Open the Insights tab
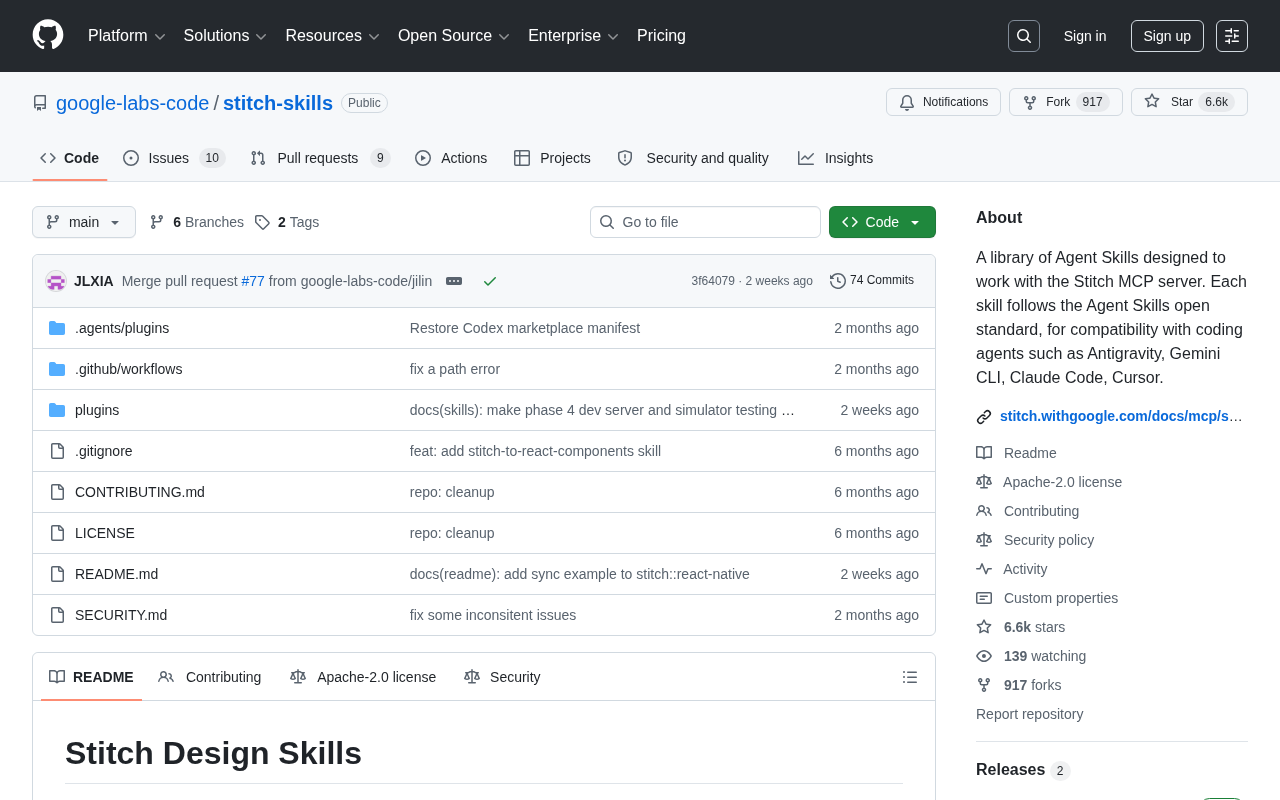 click(835, 158)
